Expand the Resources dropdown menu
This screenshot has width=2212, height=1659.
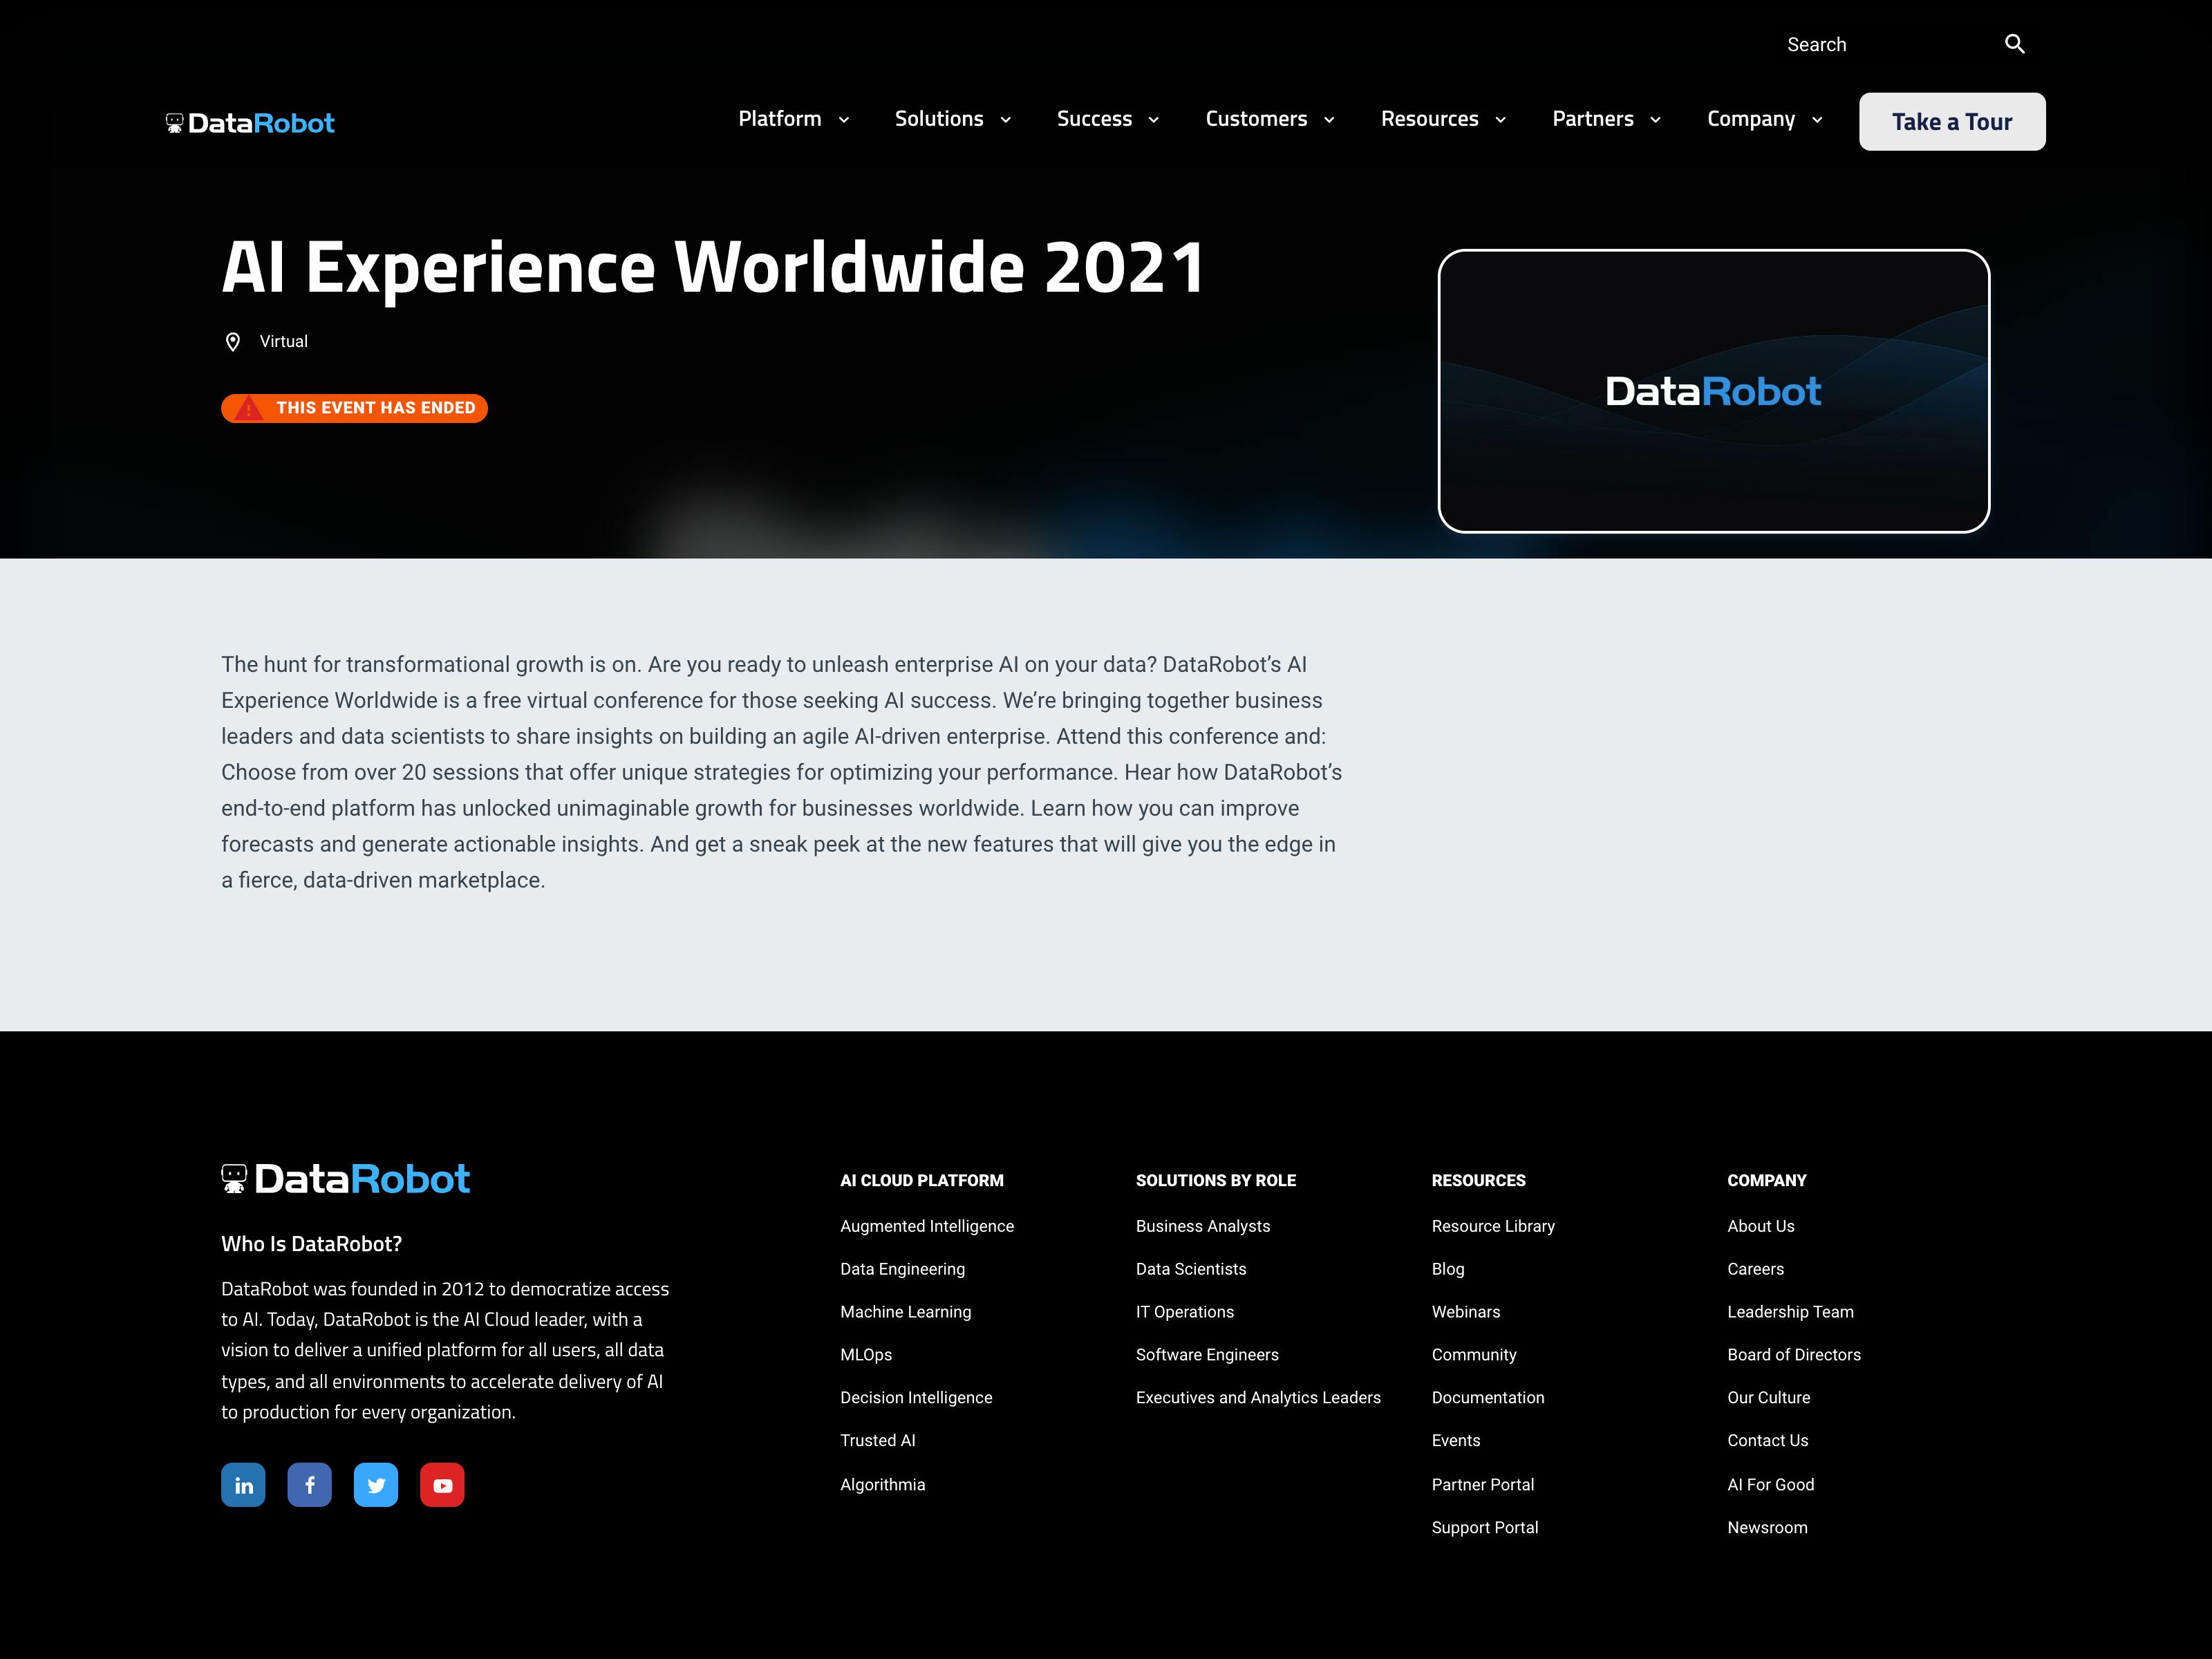coord(1442,119)
